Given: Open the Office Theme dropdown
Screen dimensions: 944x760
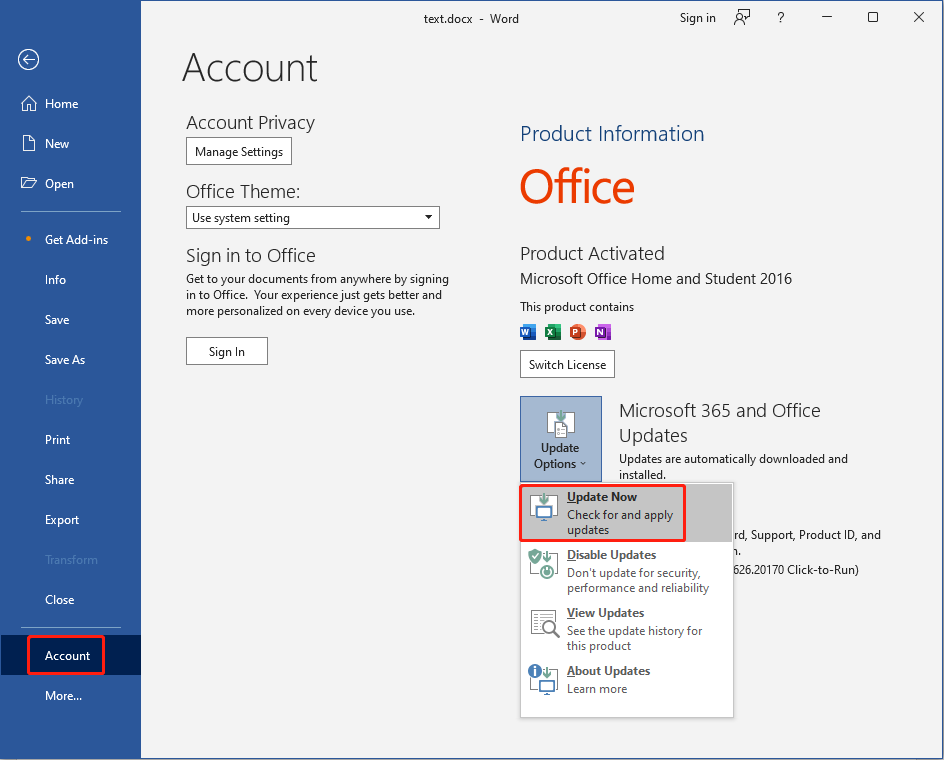Looking at the screenshot, I should point(312,217).
